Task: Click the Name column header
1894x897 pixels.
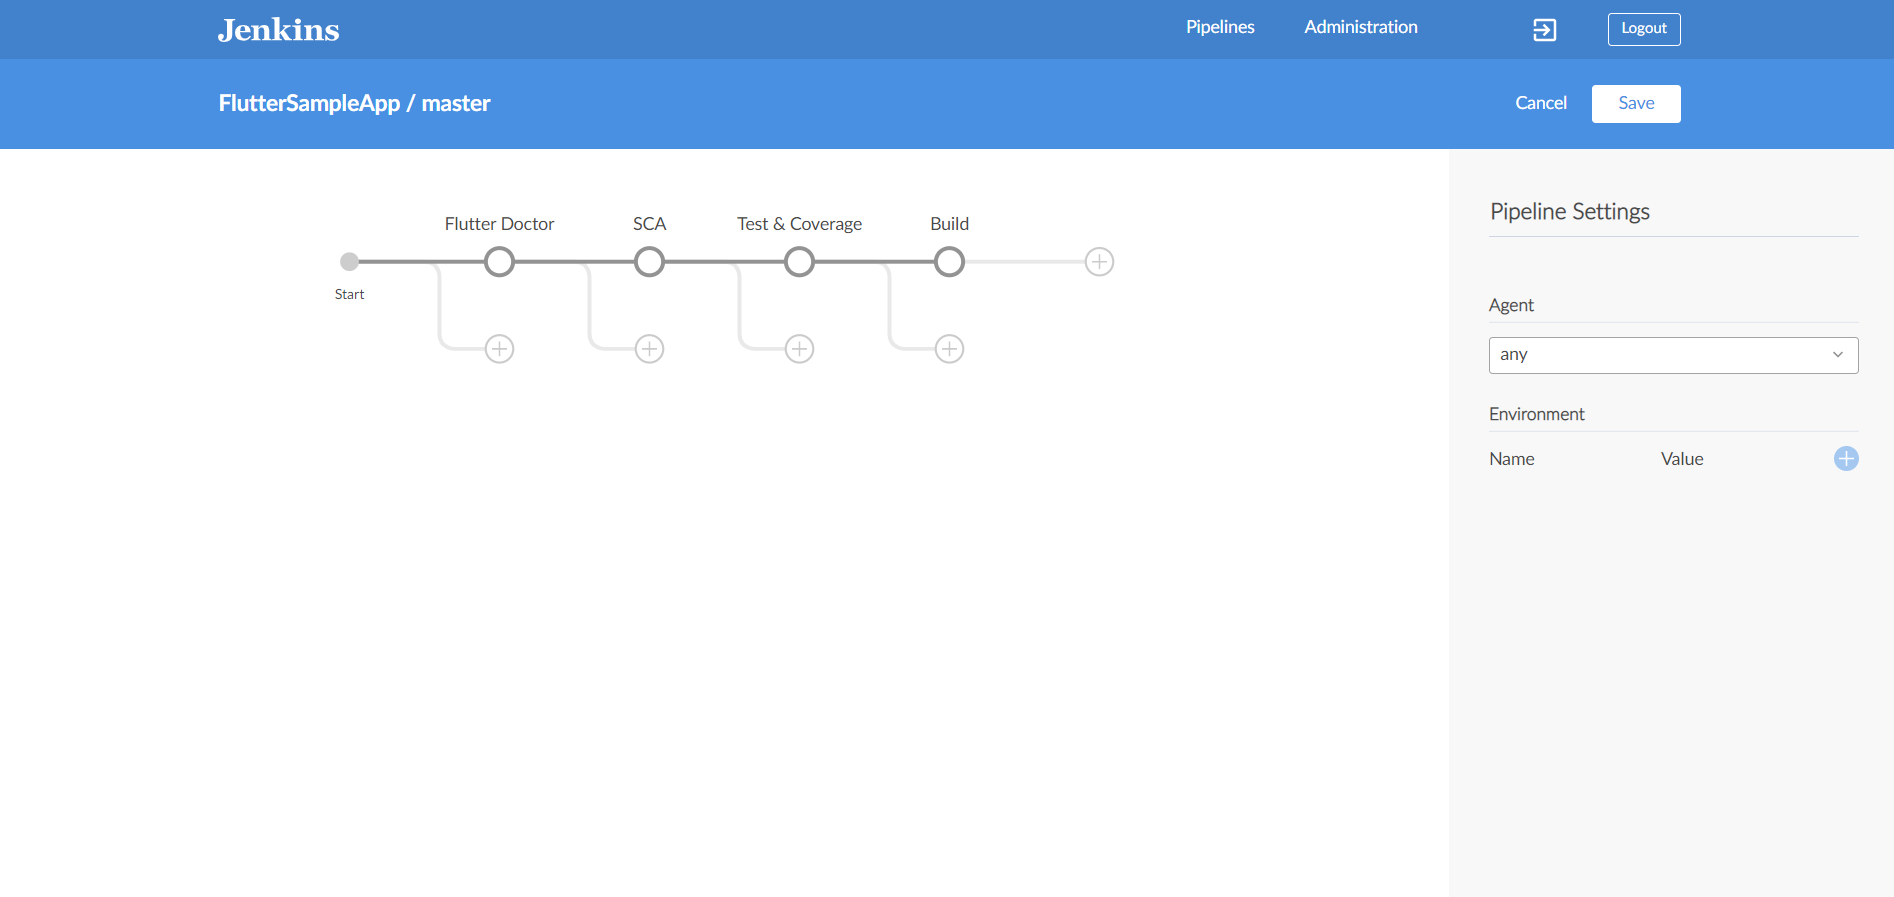Action: point(1511,459)
